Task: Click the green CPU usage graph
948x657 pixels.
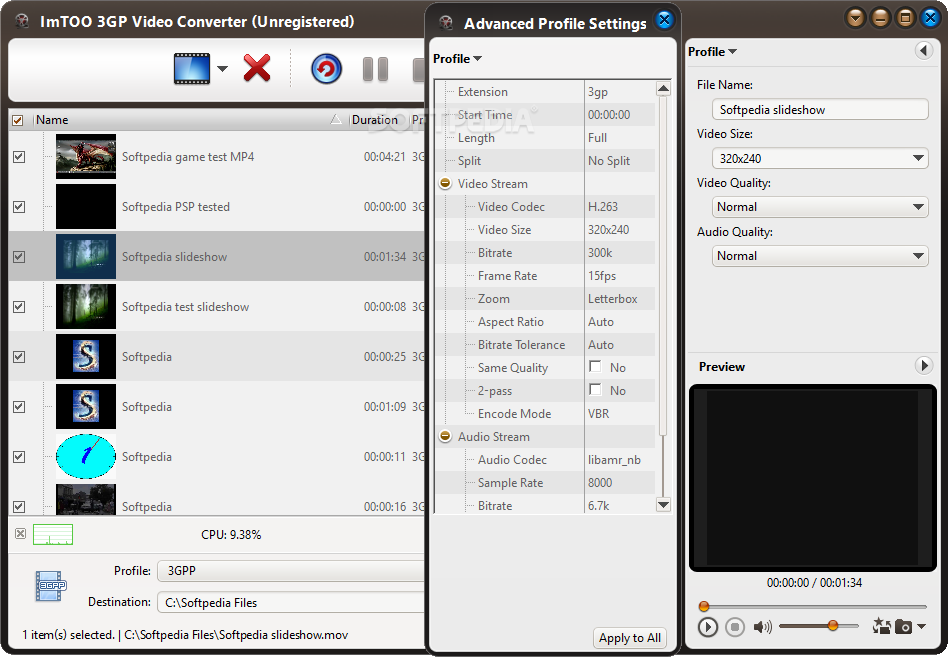Action: click(x=53, y=534)
